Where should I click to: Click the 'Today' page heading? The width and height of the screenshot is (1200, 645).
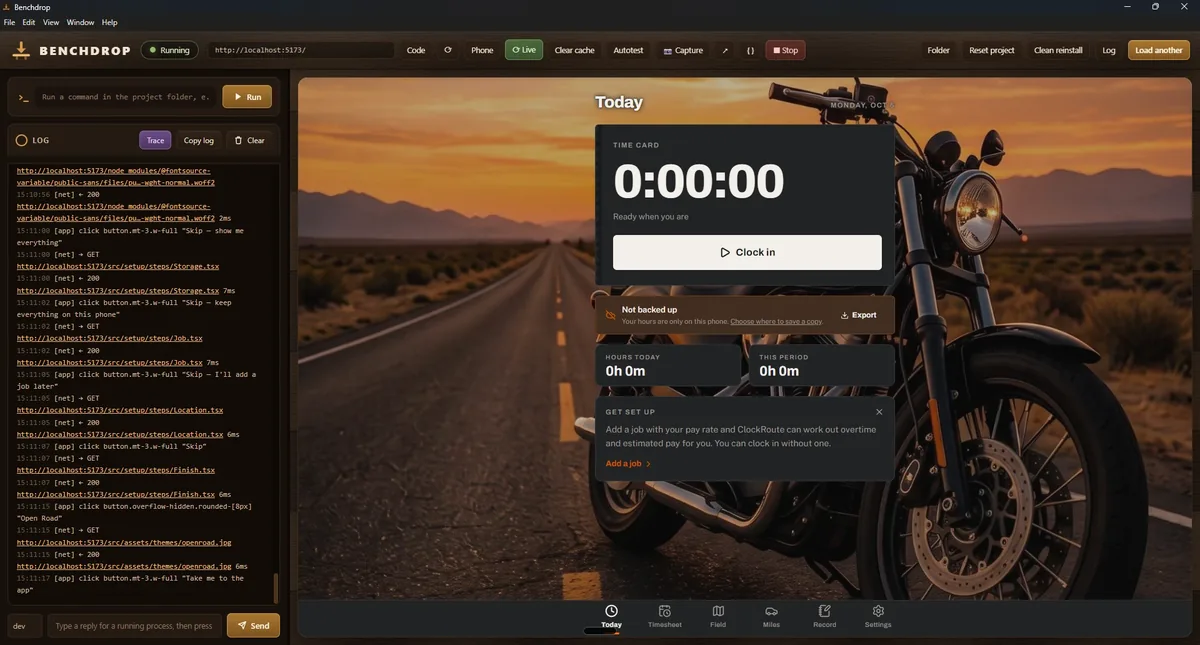[619, 102]
